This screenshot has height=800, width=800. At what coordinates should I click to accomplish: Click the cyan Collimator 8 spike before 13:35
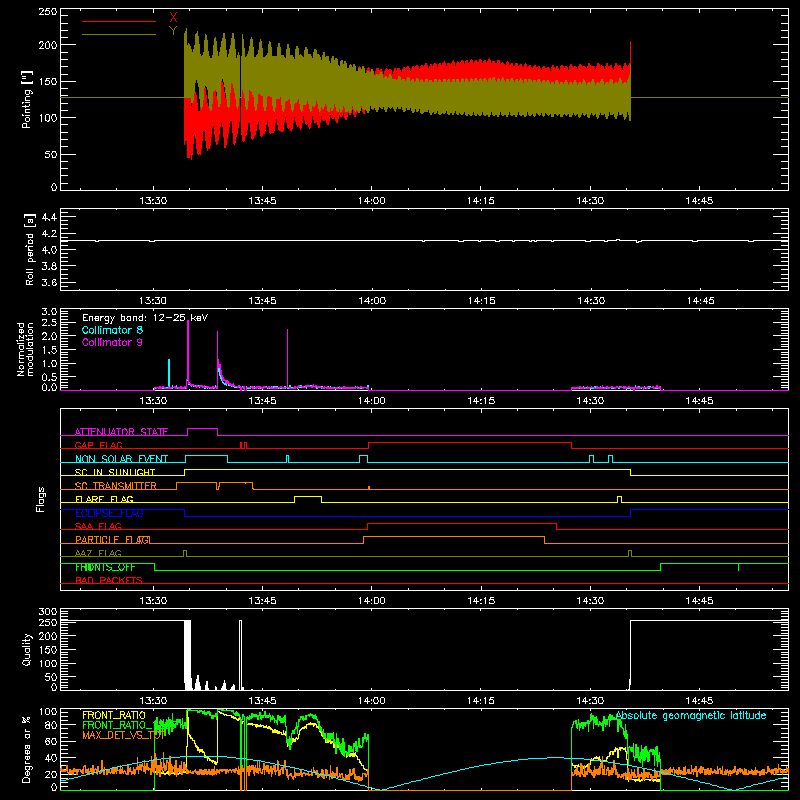tap(169, 373)
